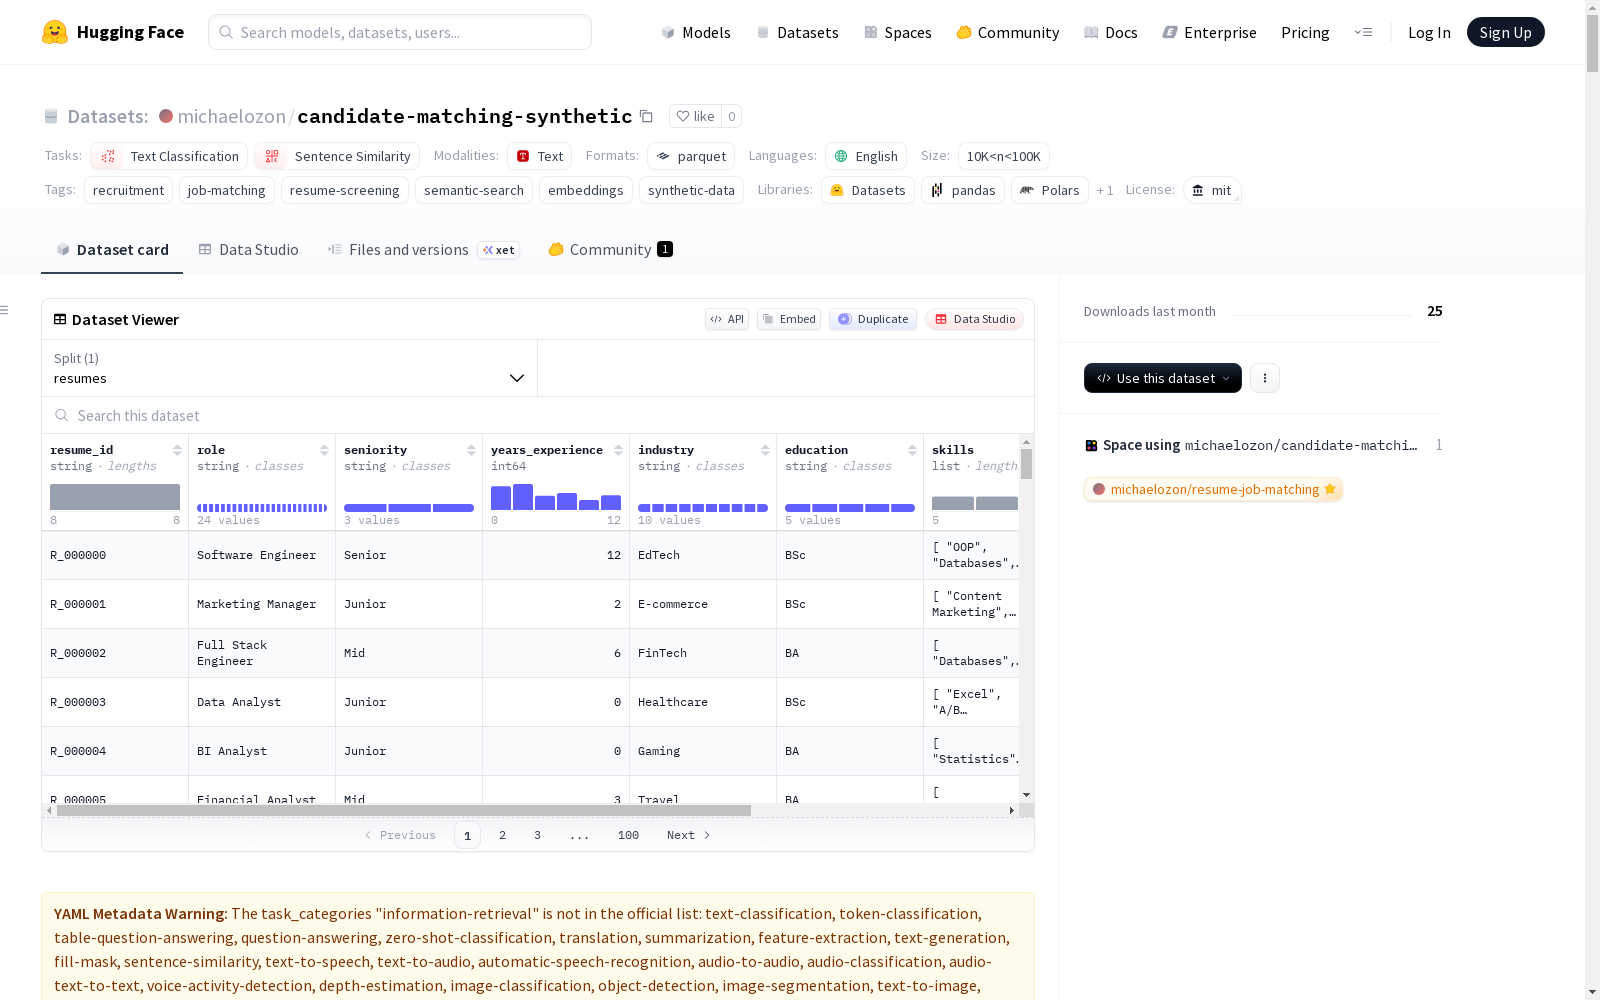Click the resume-screening tag
The image size is (1600, 1000).
[x=344, y=190]
